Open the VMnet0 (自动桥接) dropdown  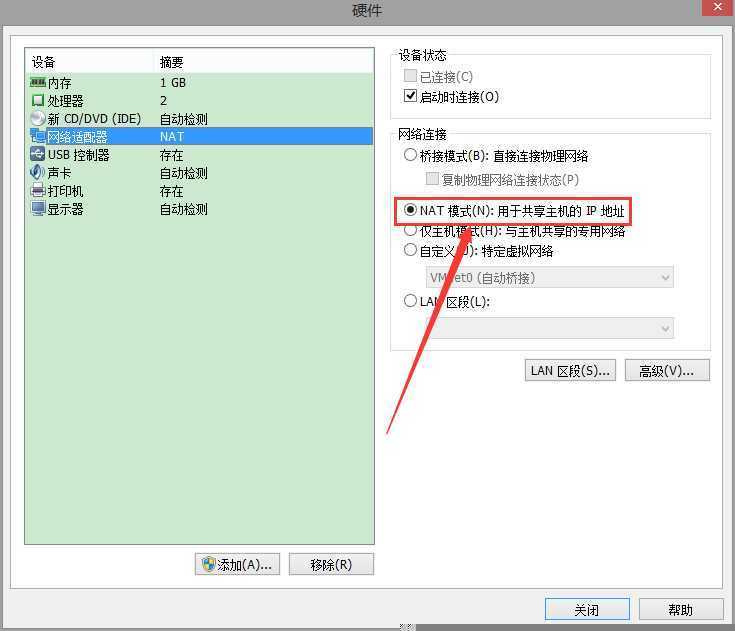(549, 278)
